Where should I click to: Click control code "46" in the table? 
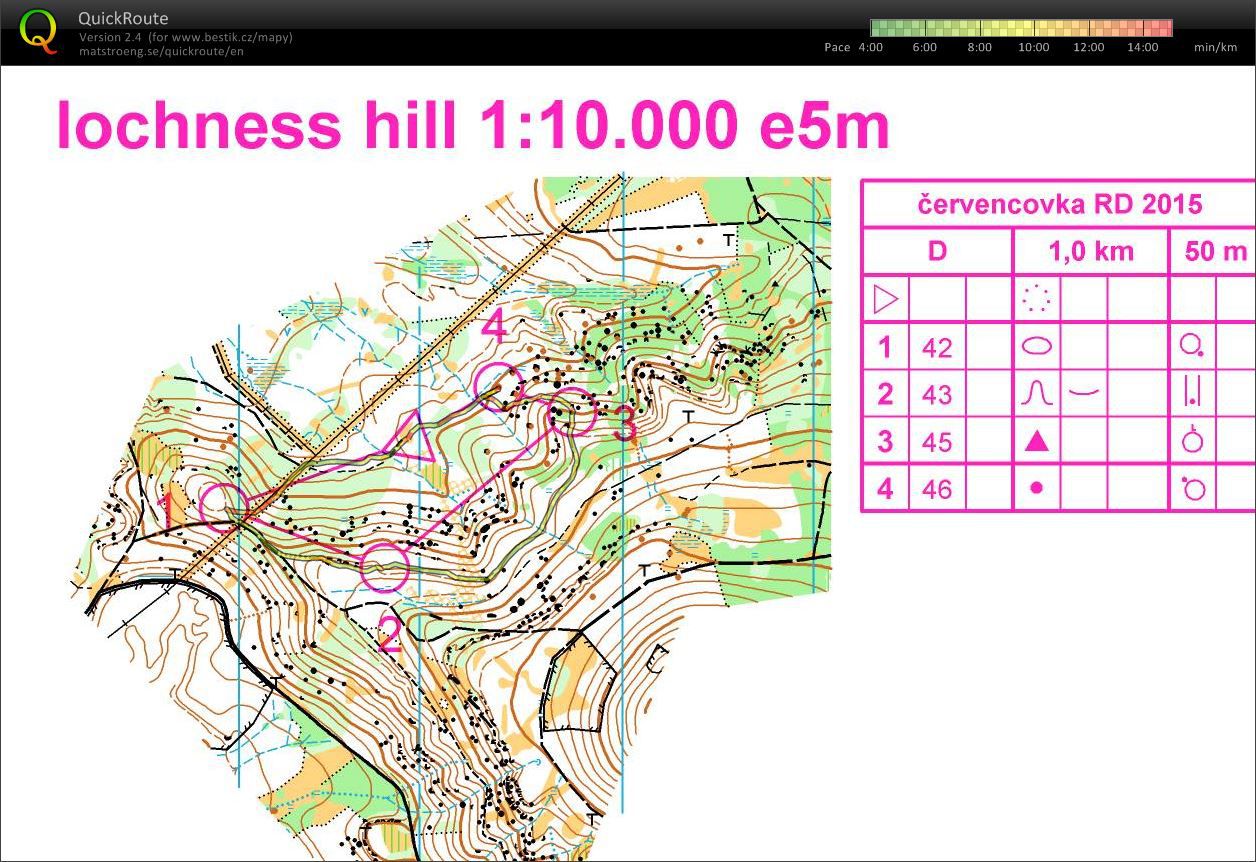pos(937,489)
